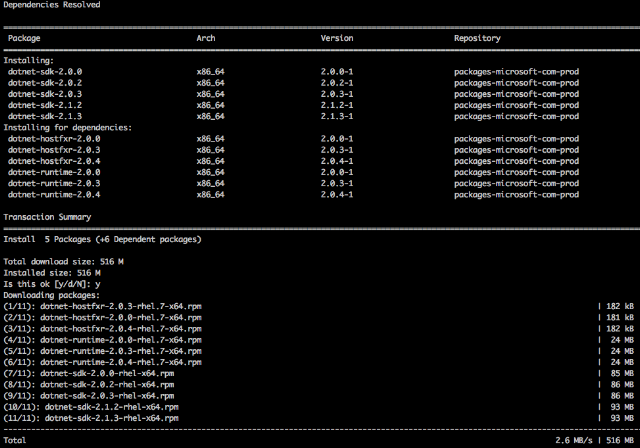Click x86_64 arch in dotnet-sdk-2.0.0 row
640x448 pixels.
pyautogui.click(x=210, y=72)
